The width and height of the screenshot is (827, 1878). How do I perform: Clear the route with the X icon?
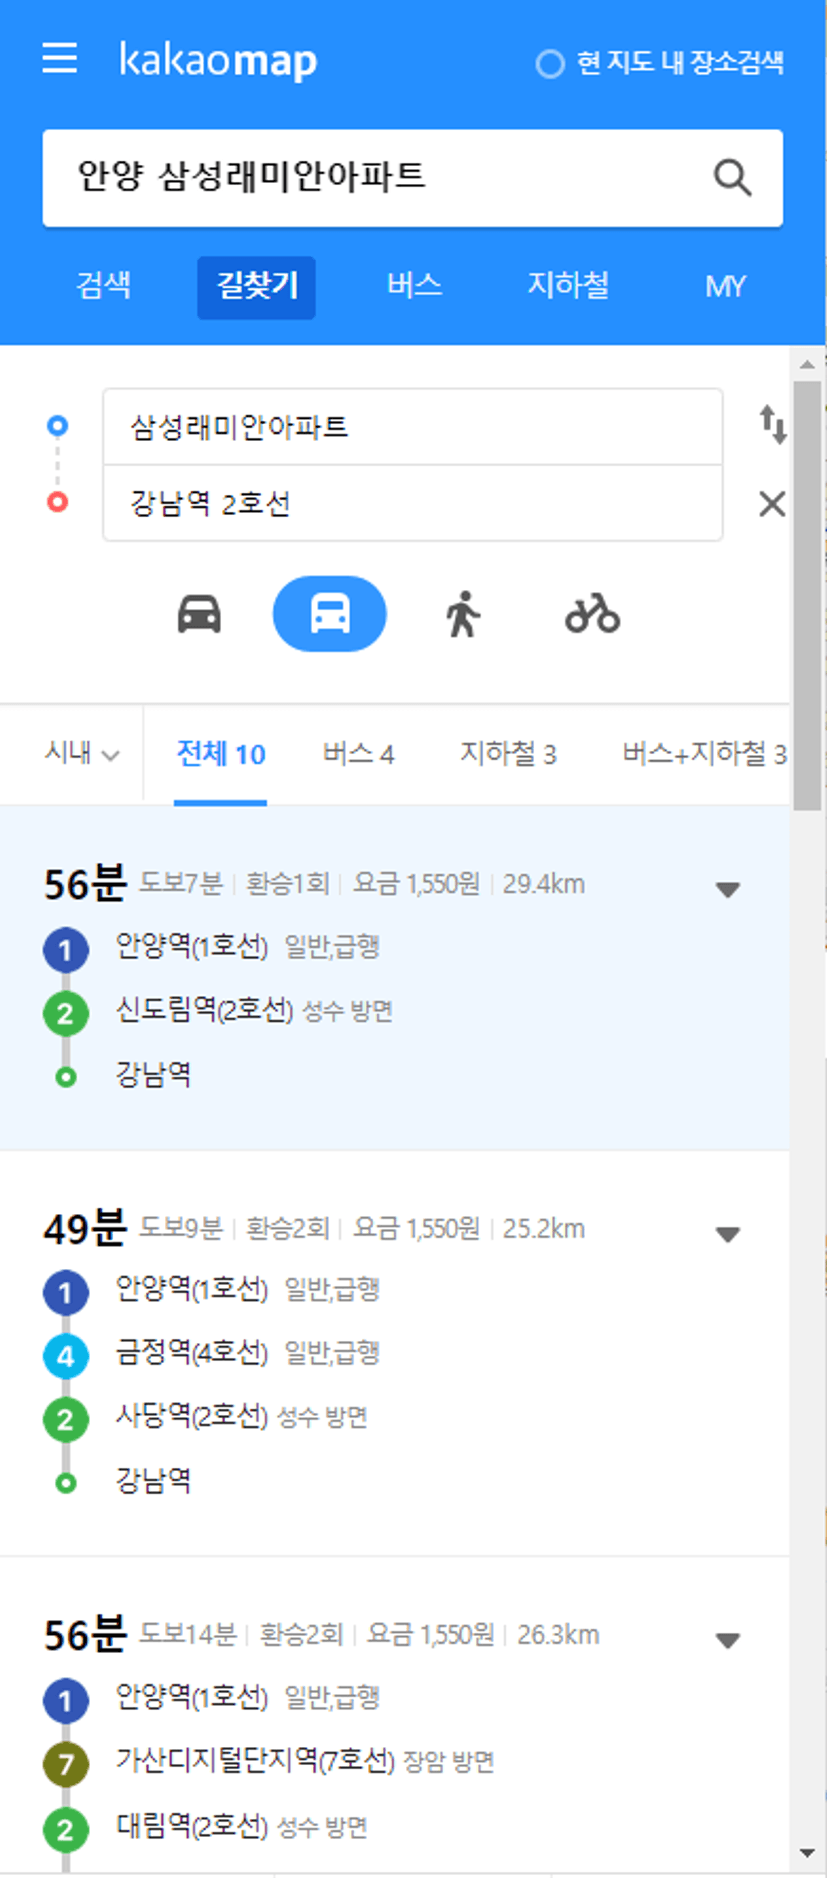(772, 504)
